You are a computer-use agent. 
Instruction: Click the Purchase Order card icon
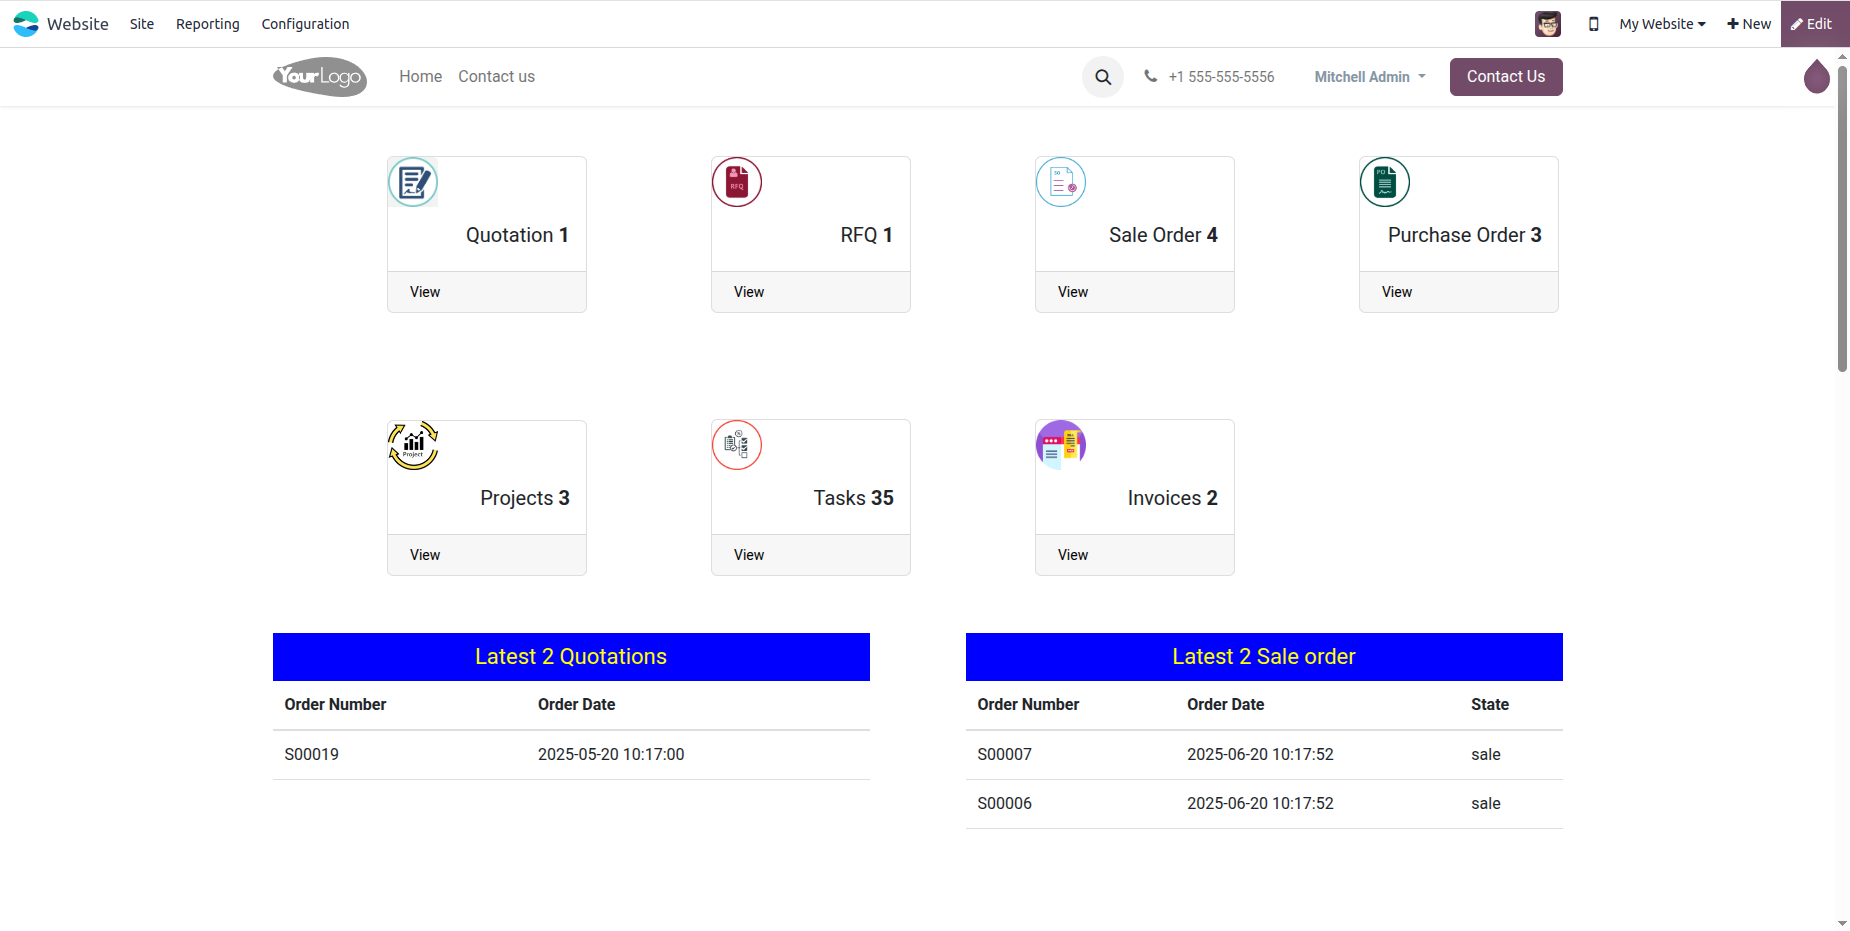(1385, 182)
